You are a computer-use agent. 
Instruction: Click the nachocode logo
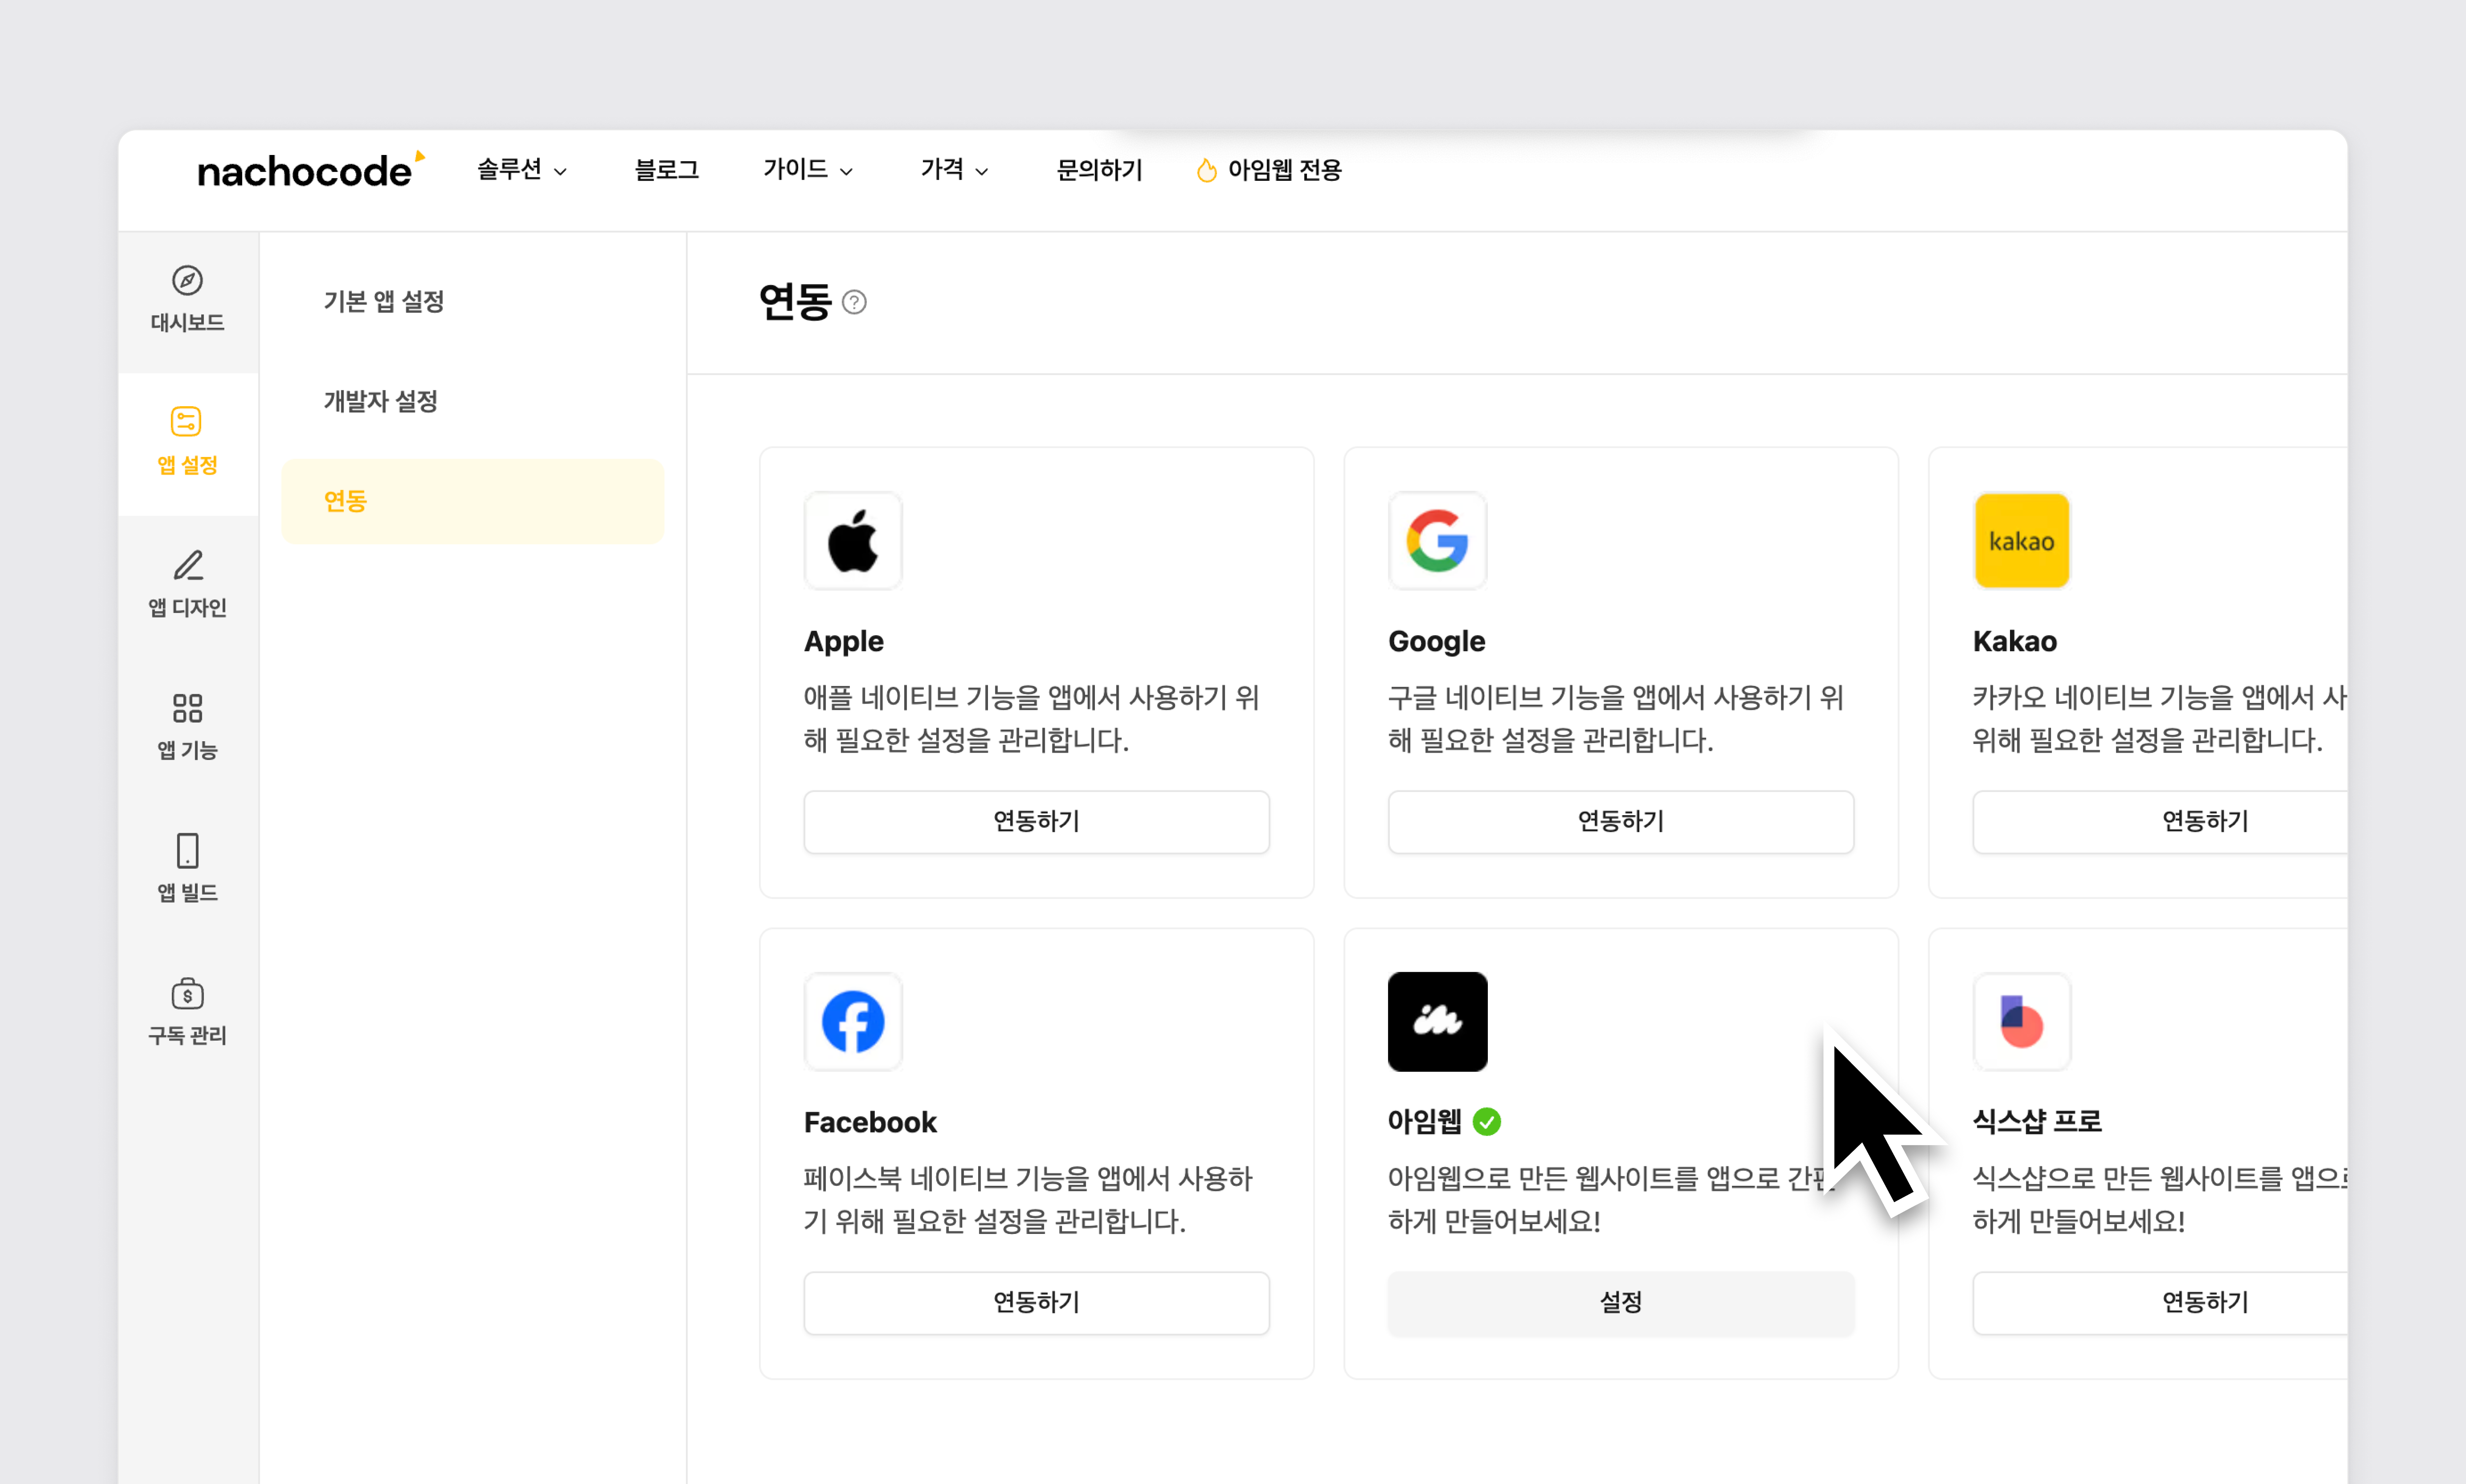point(311,170)
